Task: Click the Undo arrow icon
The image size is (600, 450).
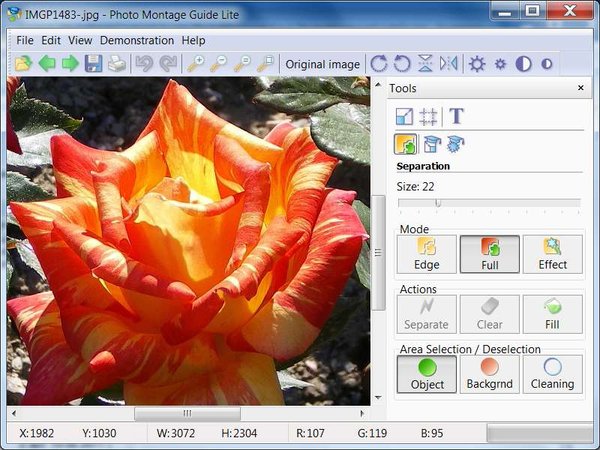Action: click(143, 64)
